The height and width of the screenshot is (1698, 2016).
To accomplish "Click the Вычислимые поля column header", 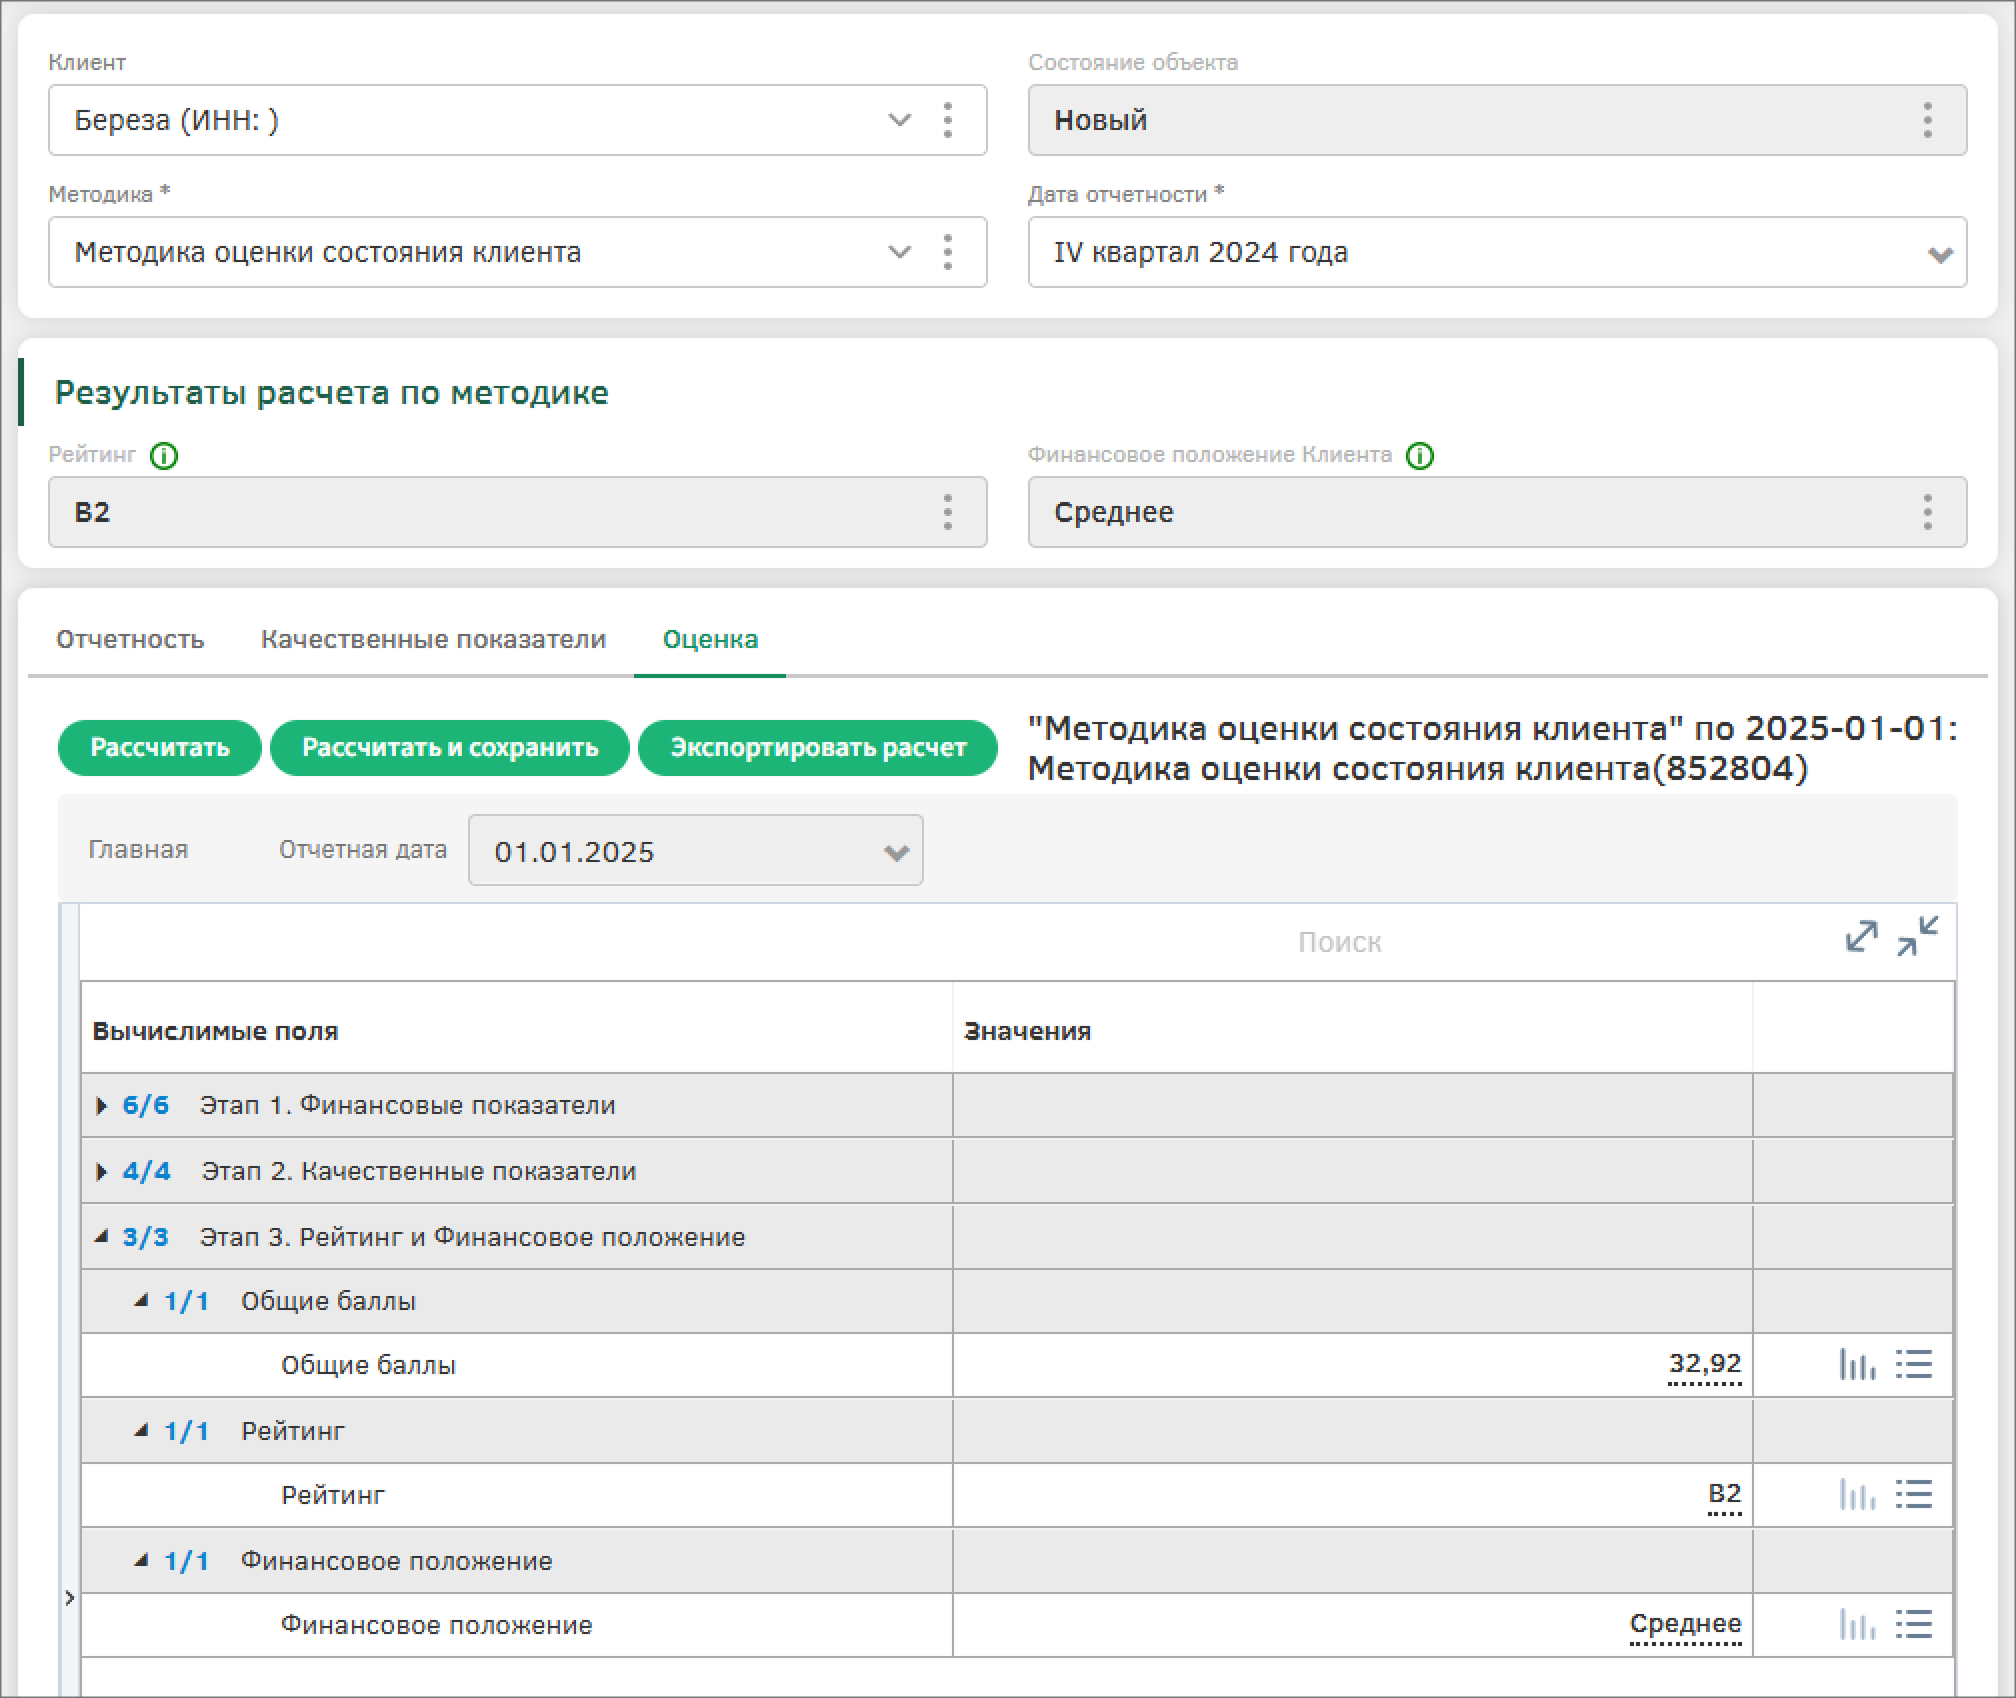I will [x=215, y=1031].
